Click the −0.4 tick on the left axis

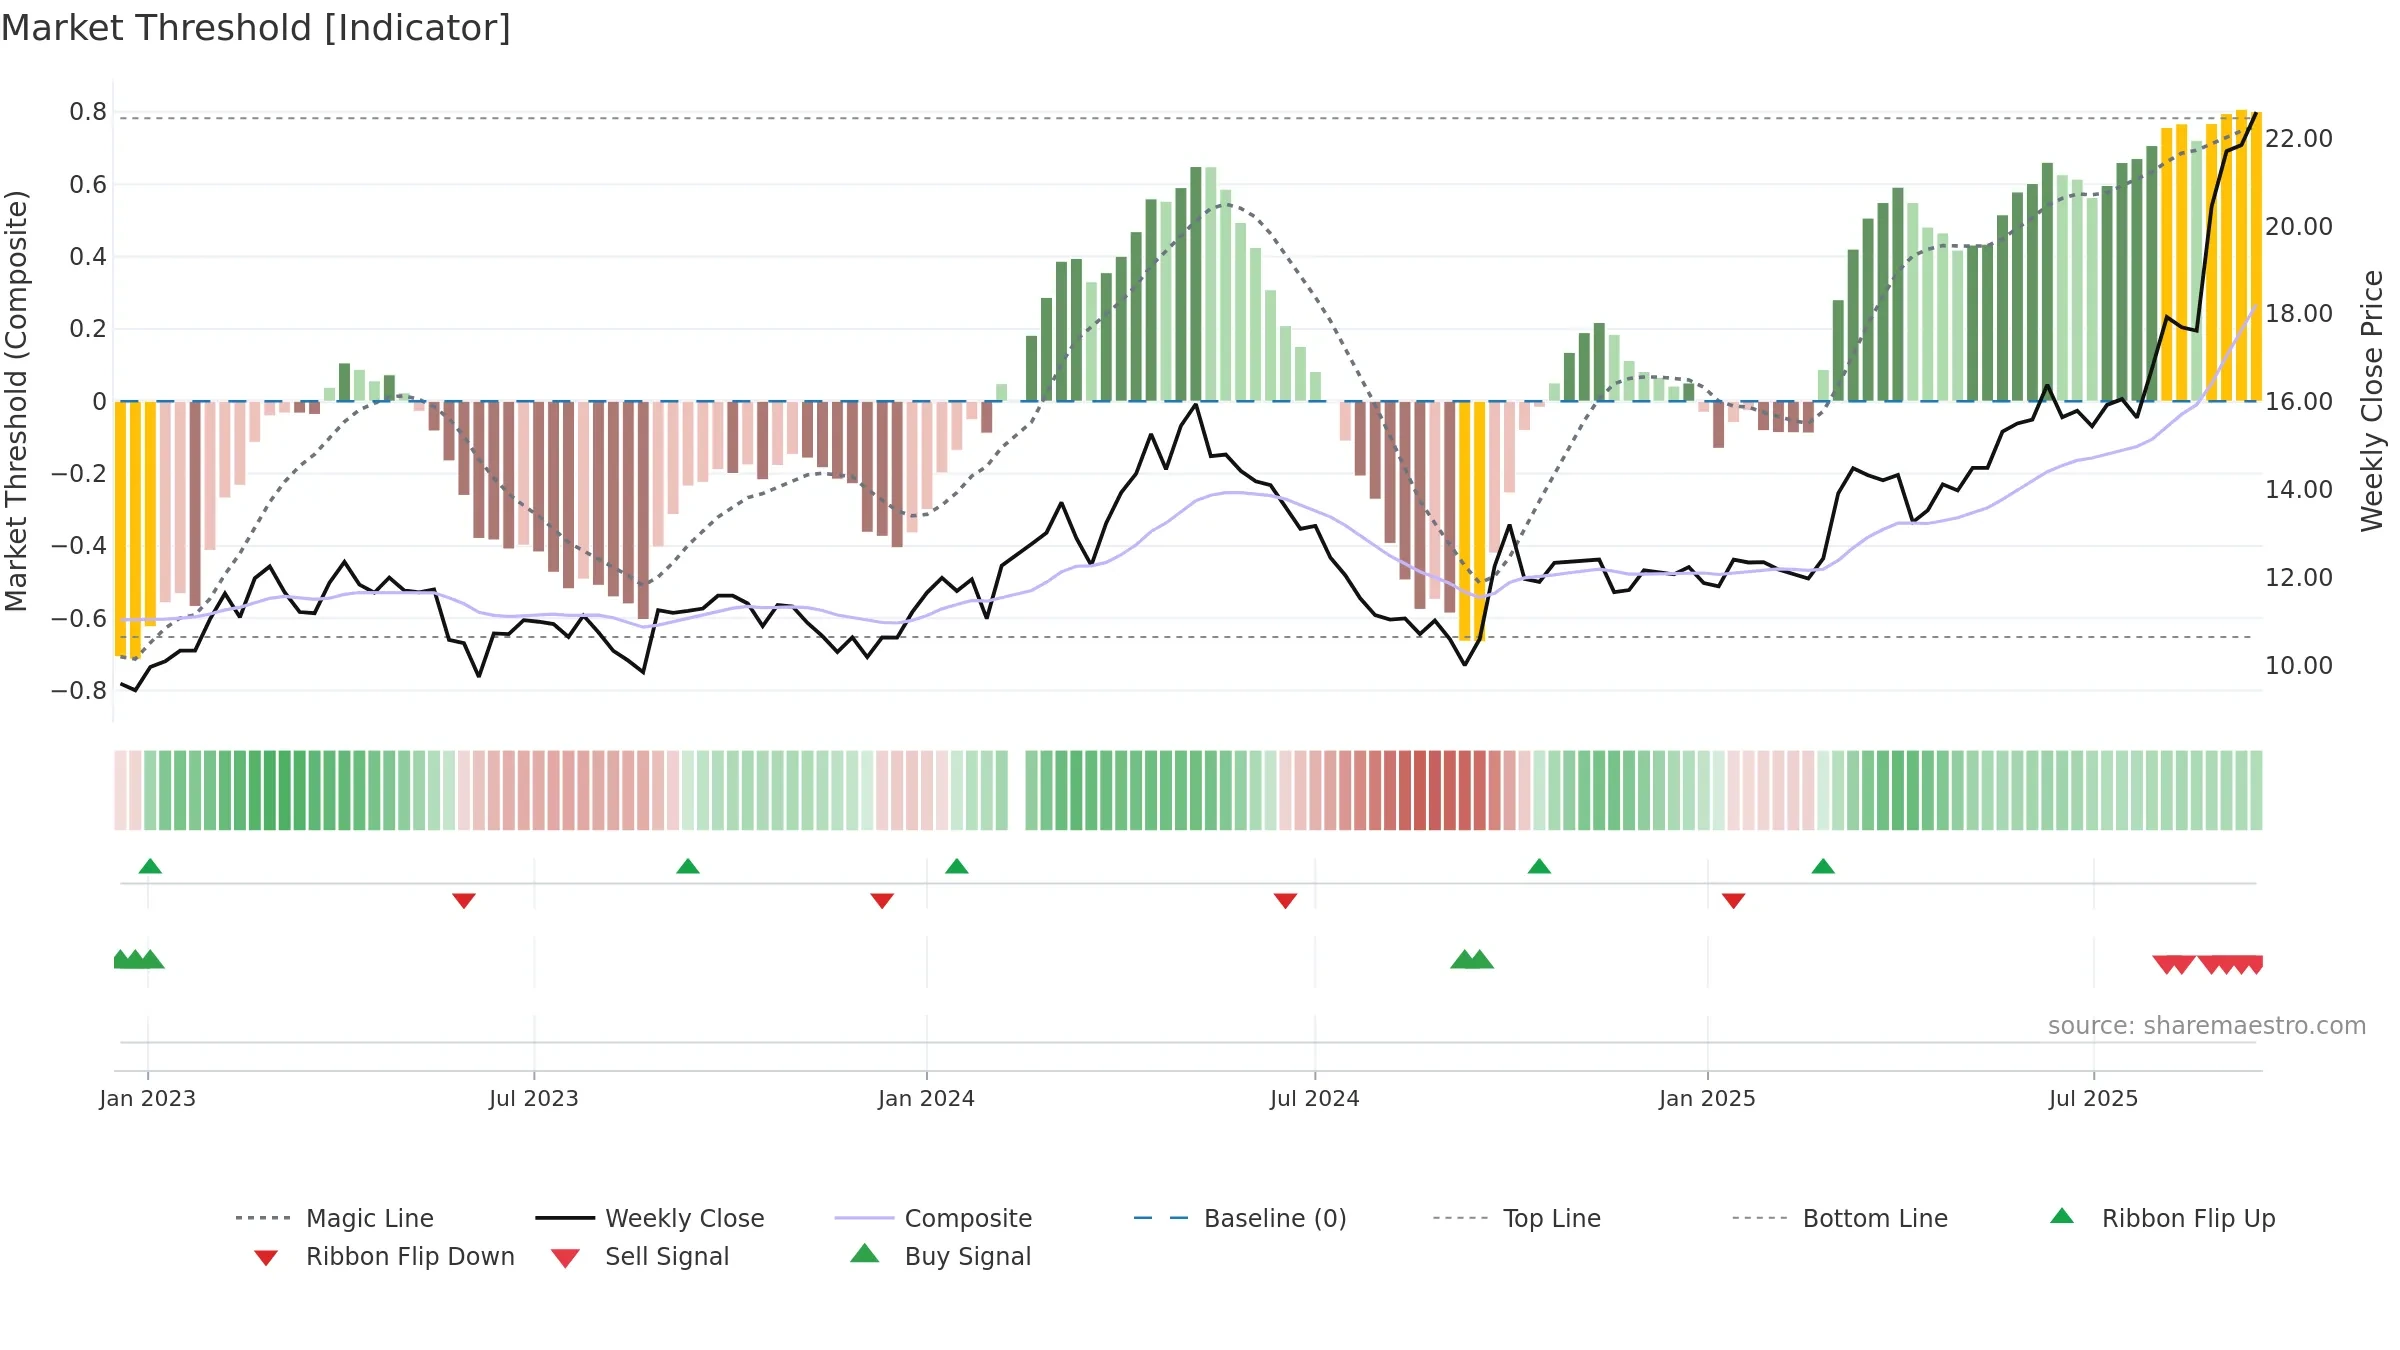[79, 546]
